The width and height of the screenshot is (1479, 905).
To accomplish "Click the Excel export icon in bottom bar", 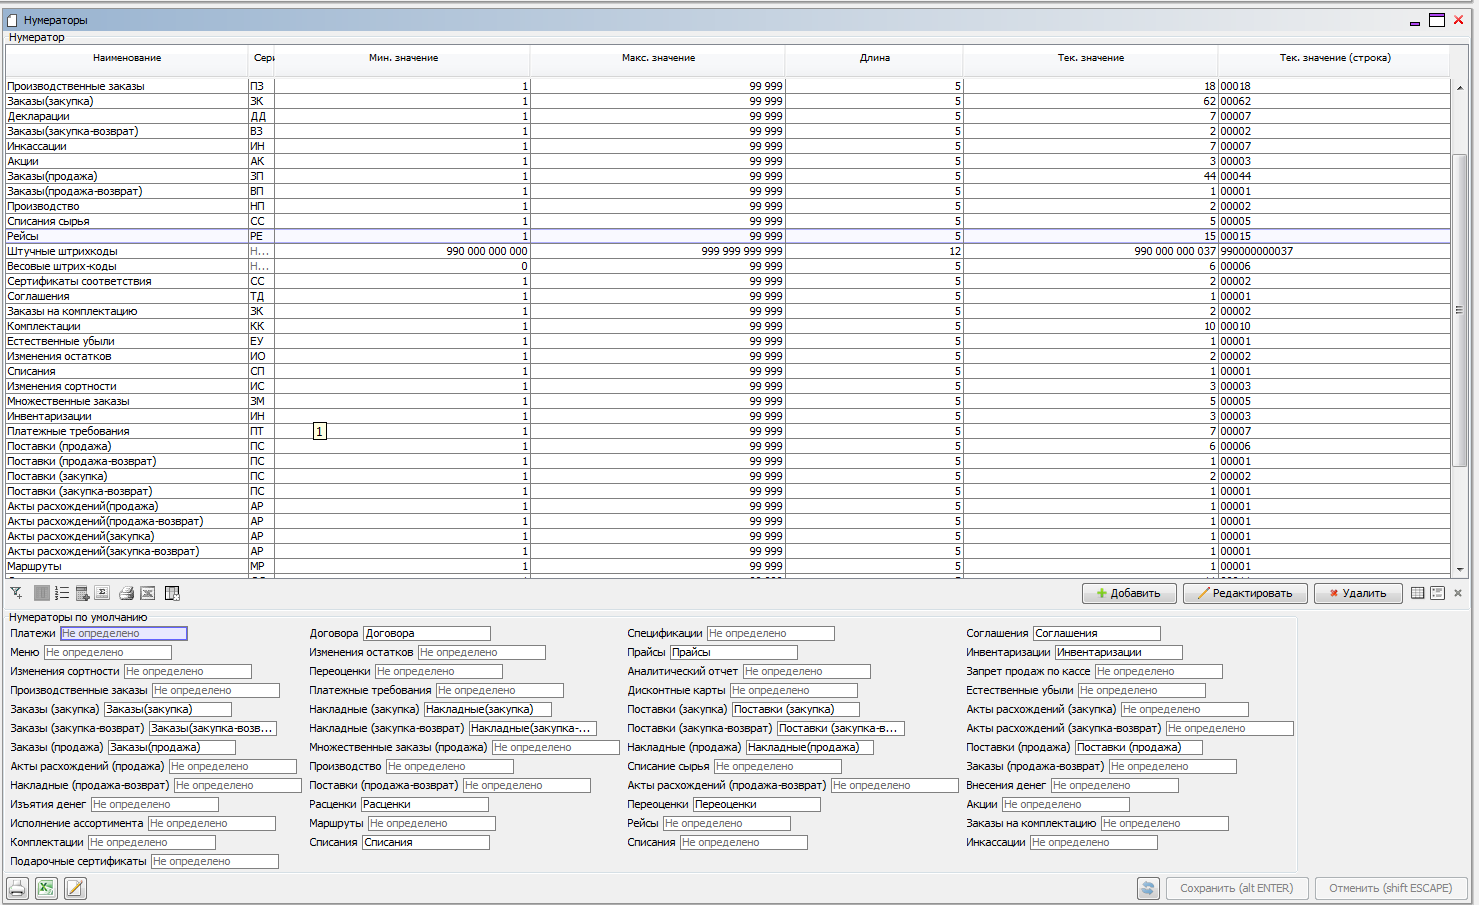I will (46, 888).
